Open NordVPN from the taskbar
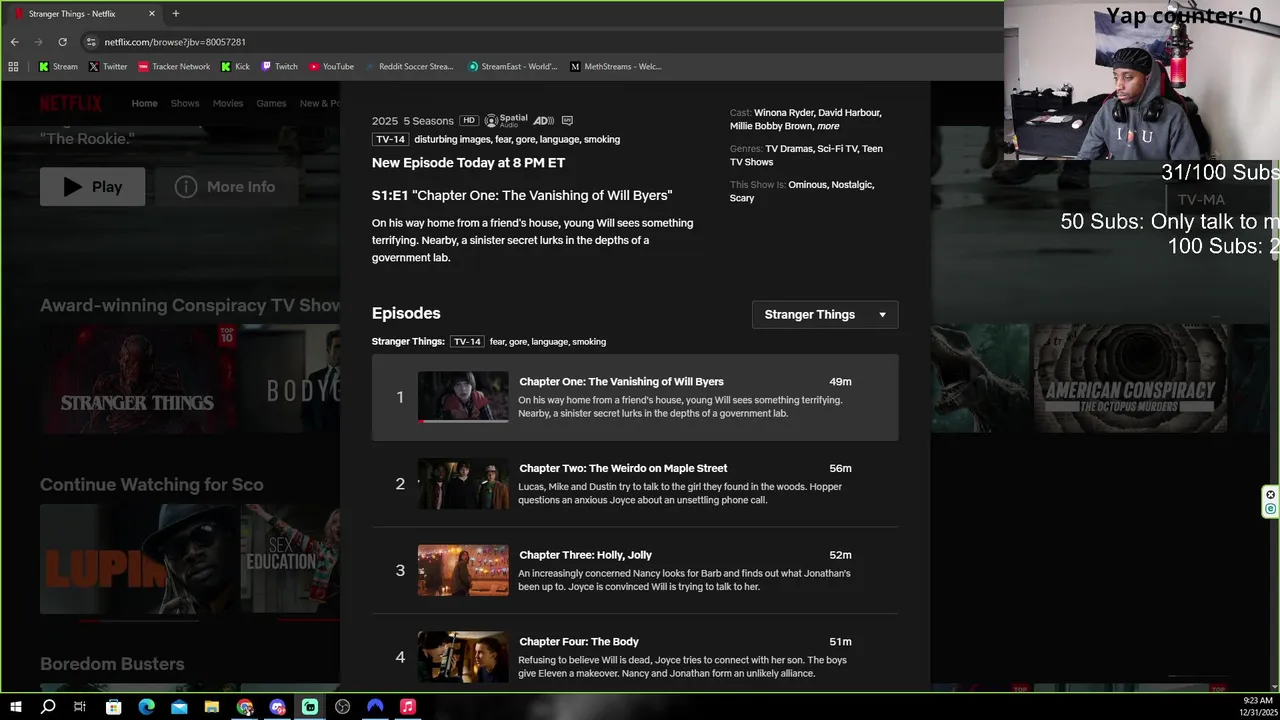1280x720 pixels. 375,707
